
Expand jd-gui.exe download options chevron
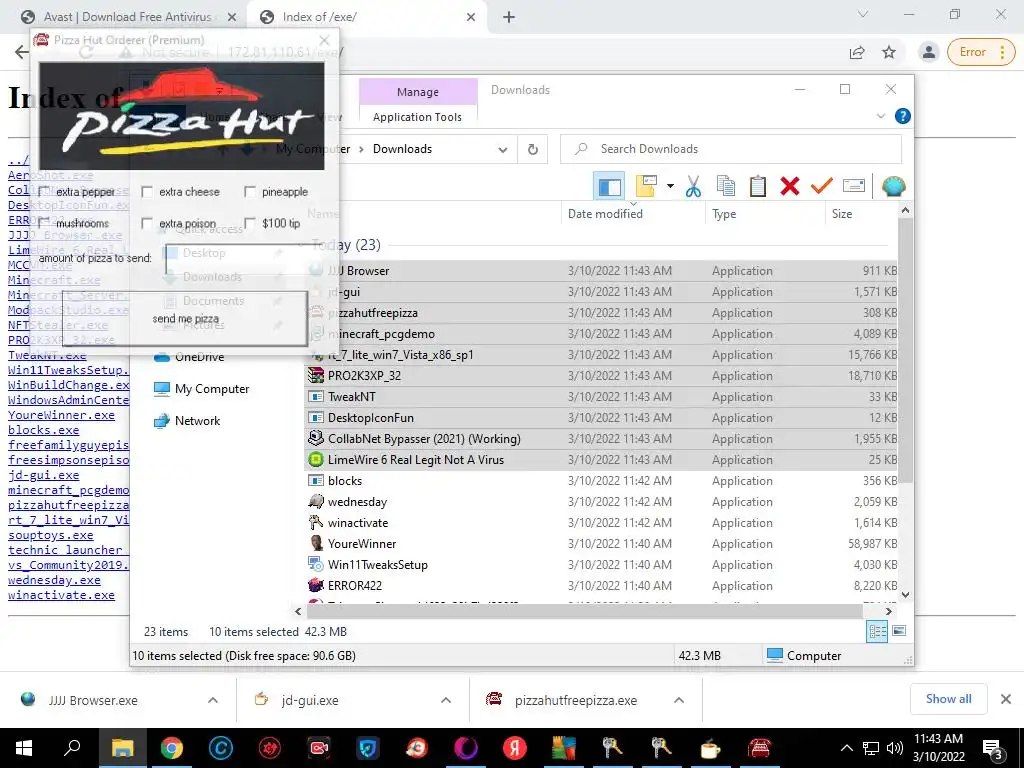(x=446, y=700)
